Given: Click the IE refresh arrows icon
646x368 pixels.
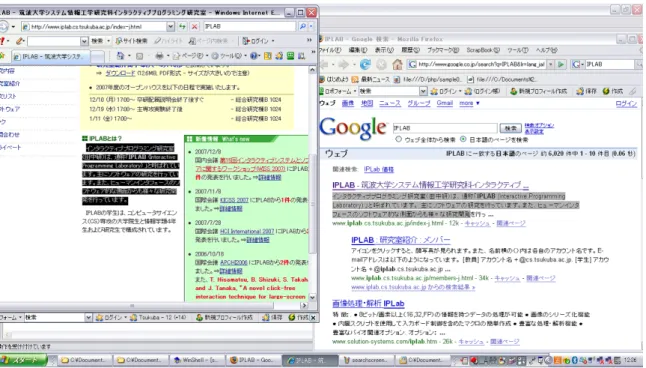Looking at the screenshot, I should tap(182, 26).
